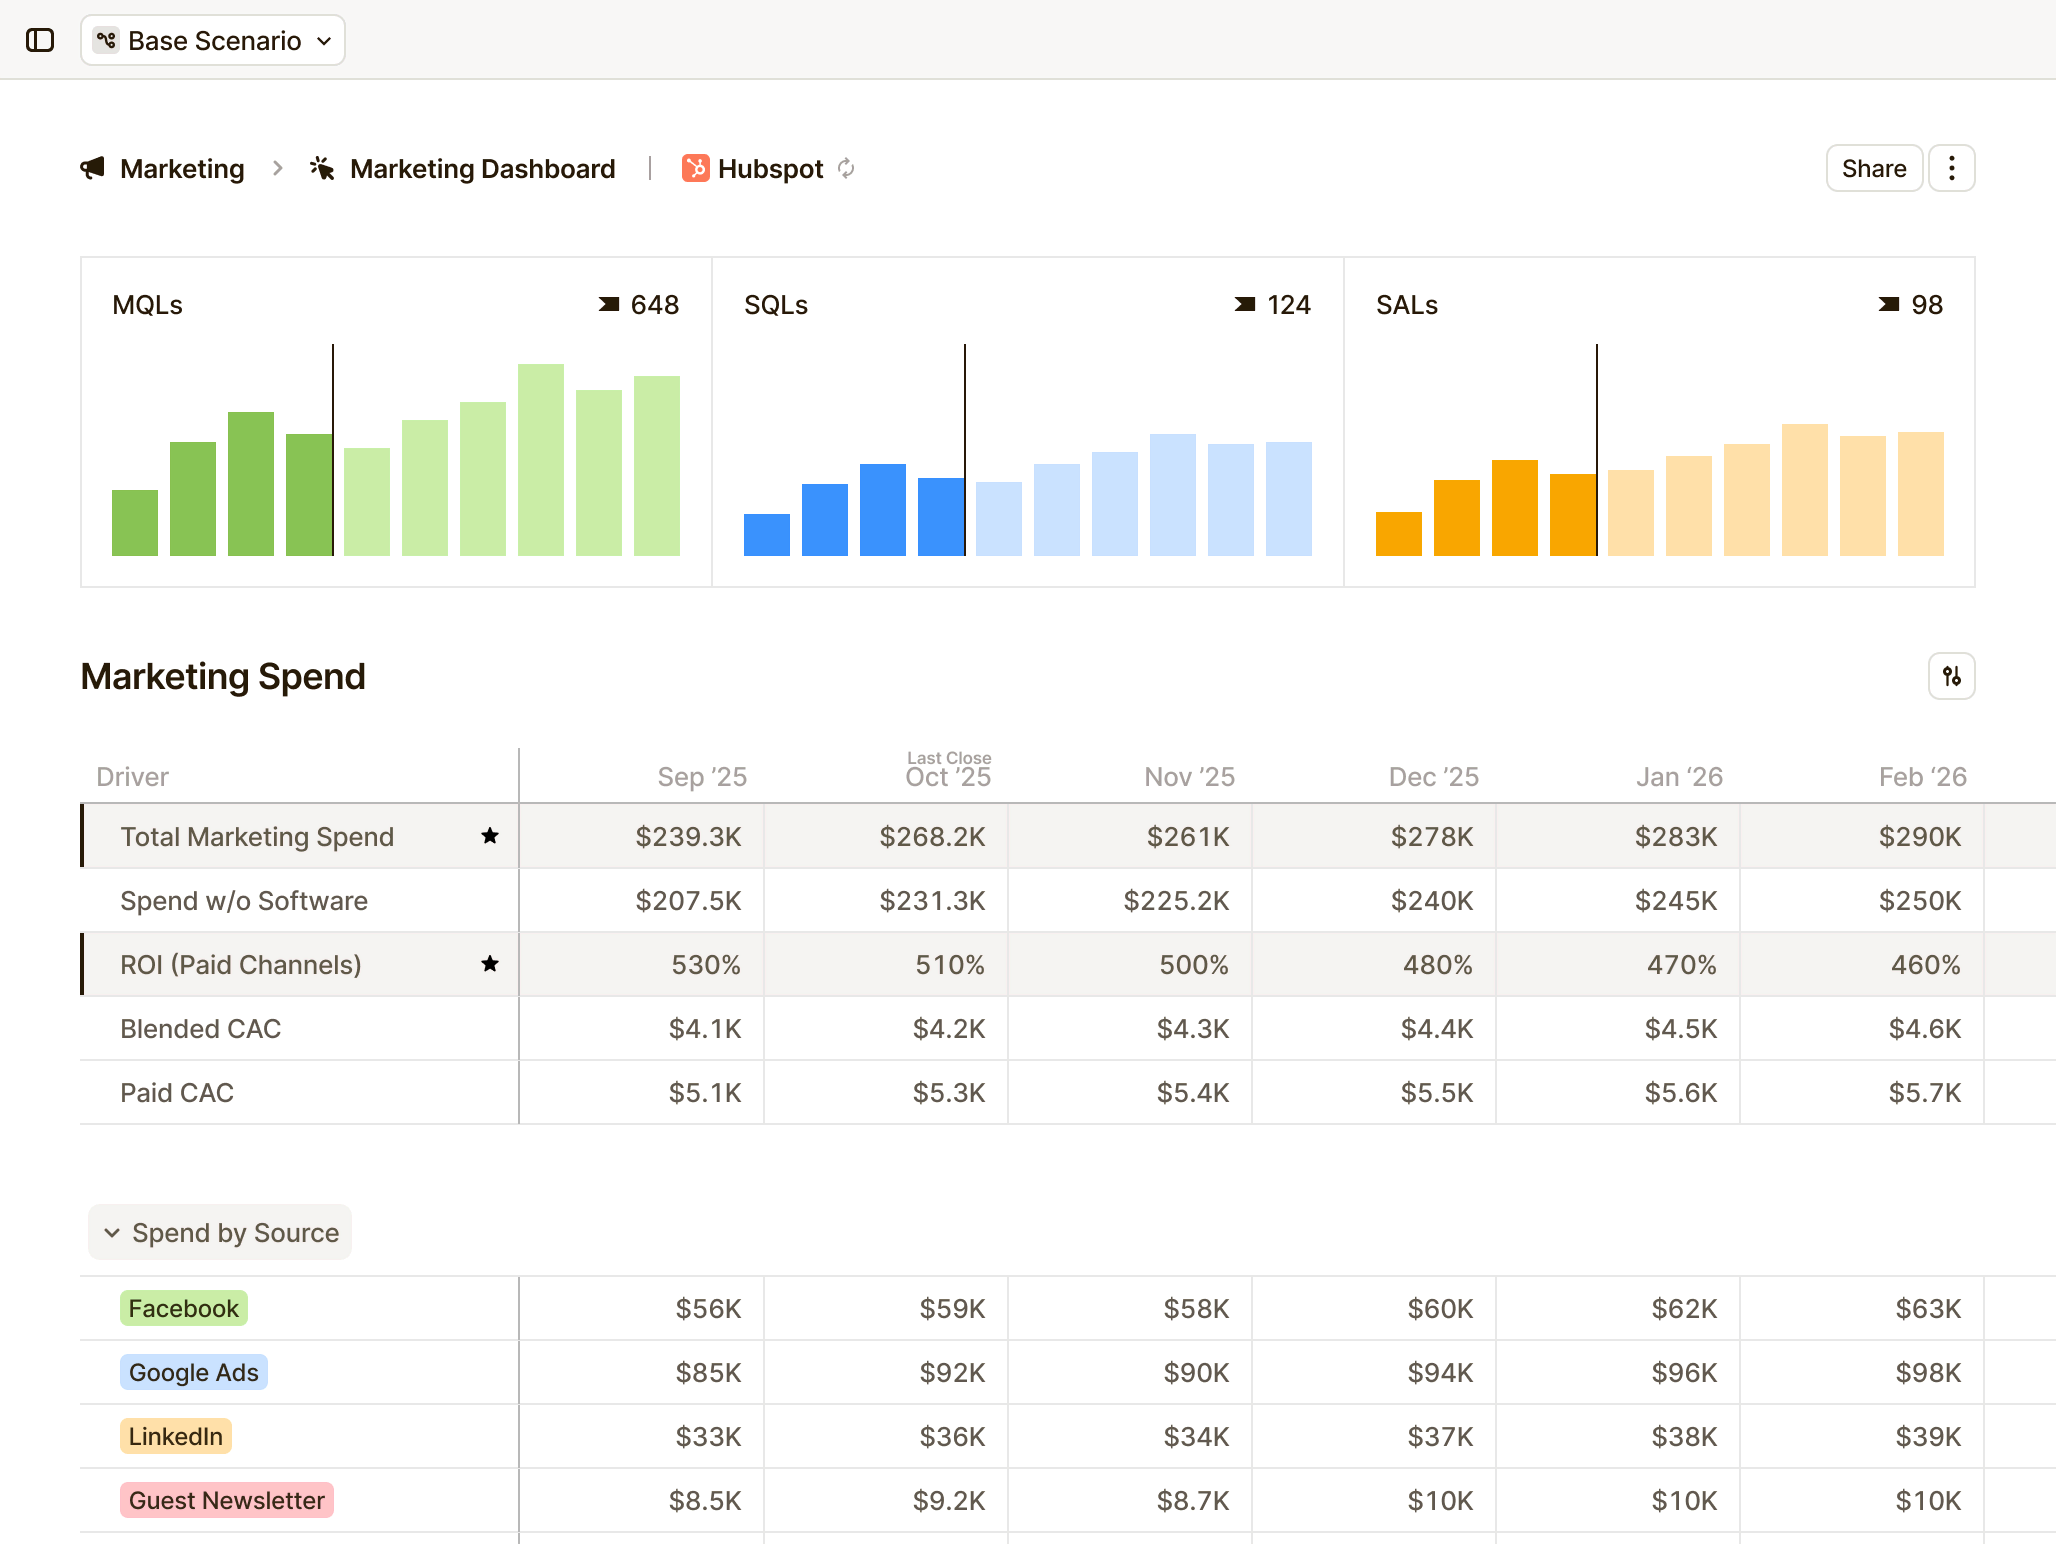
Task: Select the Blended CAC driver row
Action: (200, 1029)
